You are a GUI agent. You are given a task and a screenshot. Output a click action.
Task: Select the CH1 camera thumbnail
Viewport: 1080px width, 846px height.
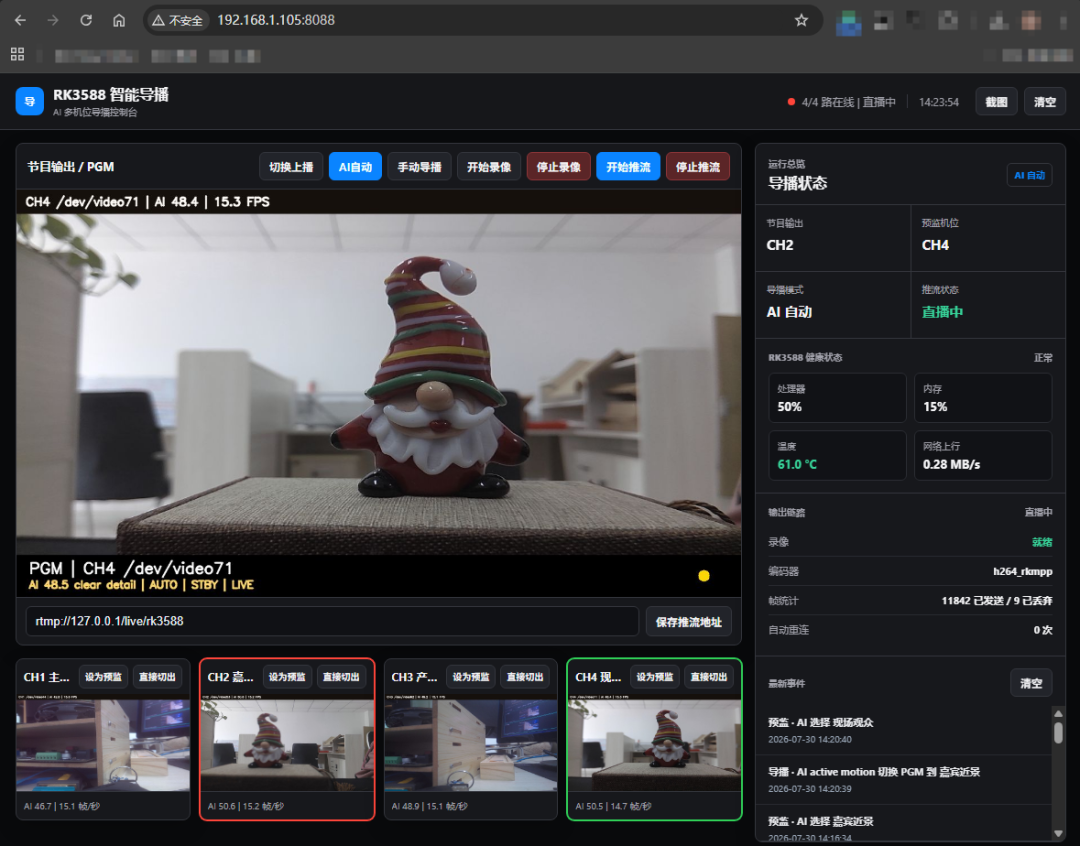[x=103, y=743]
